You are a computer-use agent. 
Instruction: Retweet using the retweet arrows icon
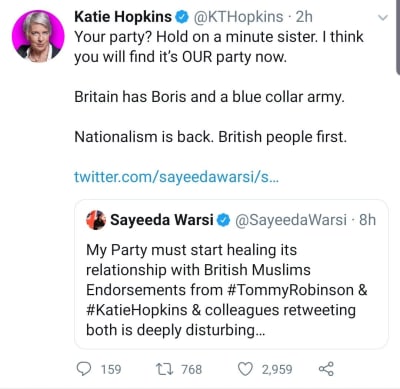tap(165, 369)
